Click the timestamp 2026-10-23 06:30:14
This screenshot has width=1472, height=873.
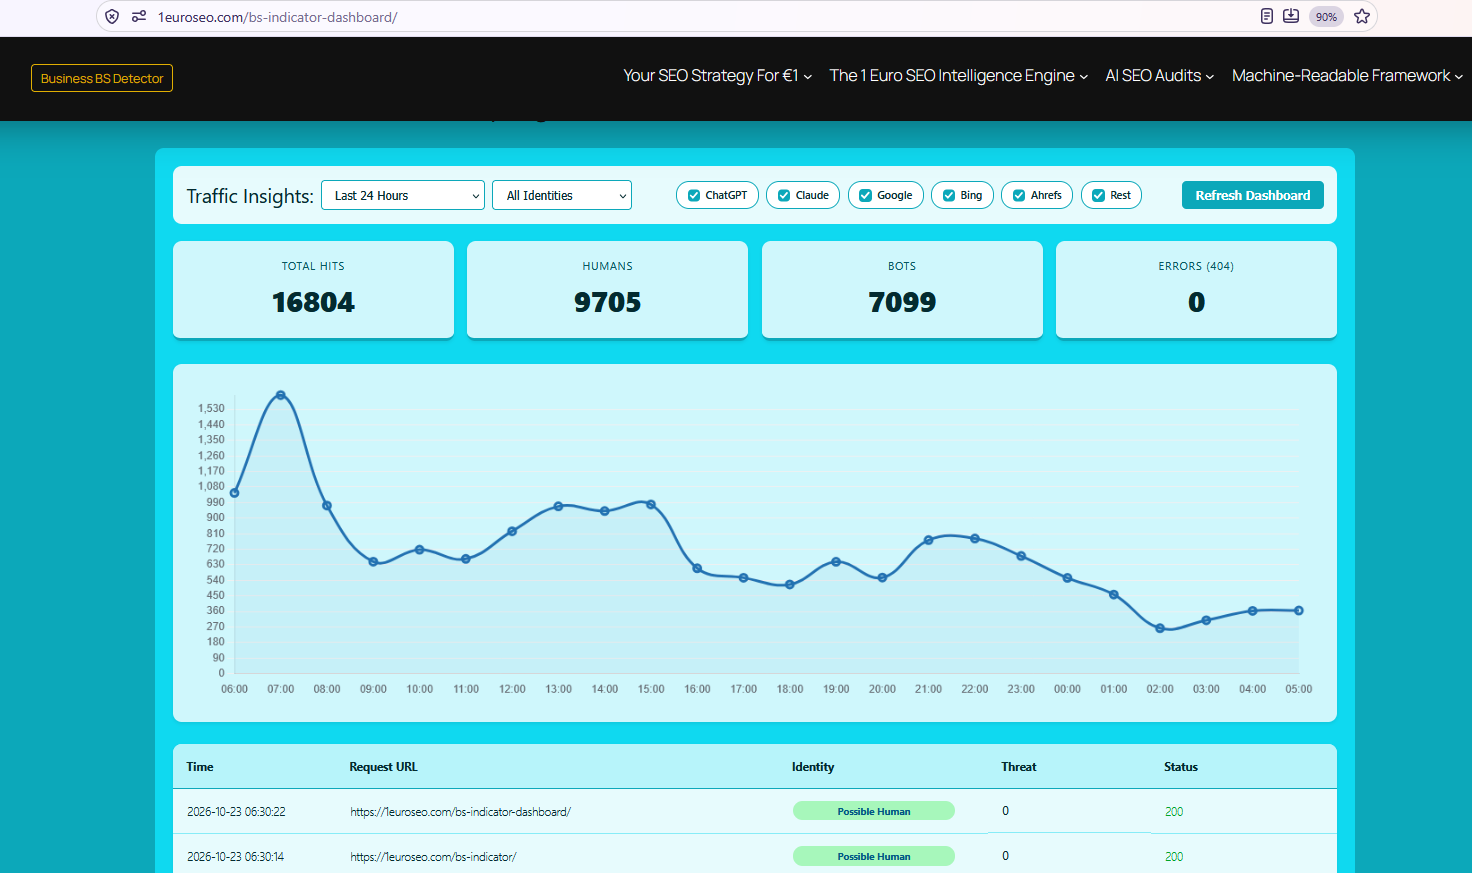(x=235, y=857)
